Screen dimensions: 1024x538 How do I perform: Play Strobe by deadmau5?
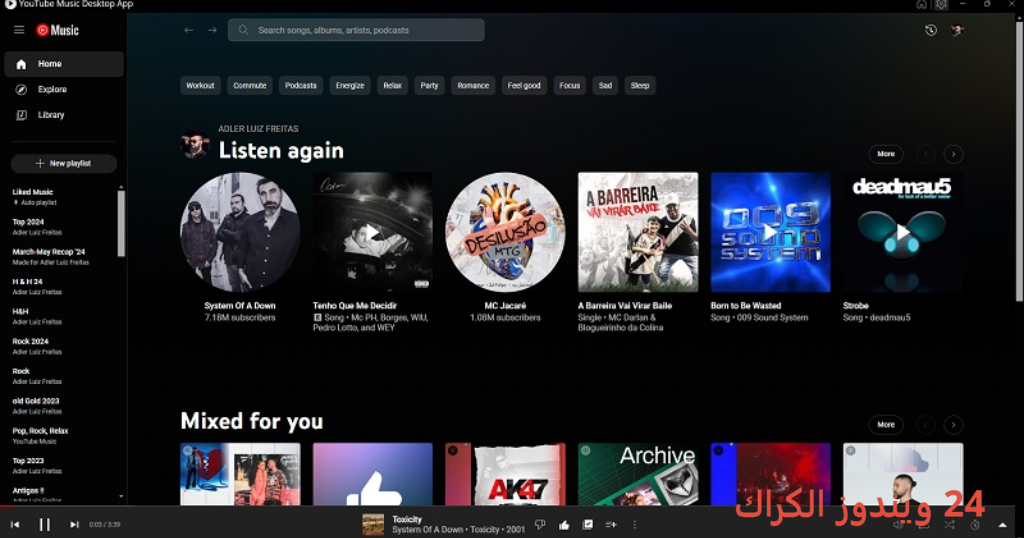[x=903, y=232]
